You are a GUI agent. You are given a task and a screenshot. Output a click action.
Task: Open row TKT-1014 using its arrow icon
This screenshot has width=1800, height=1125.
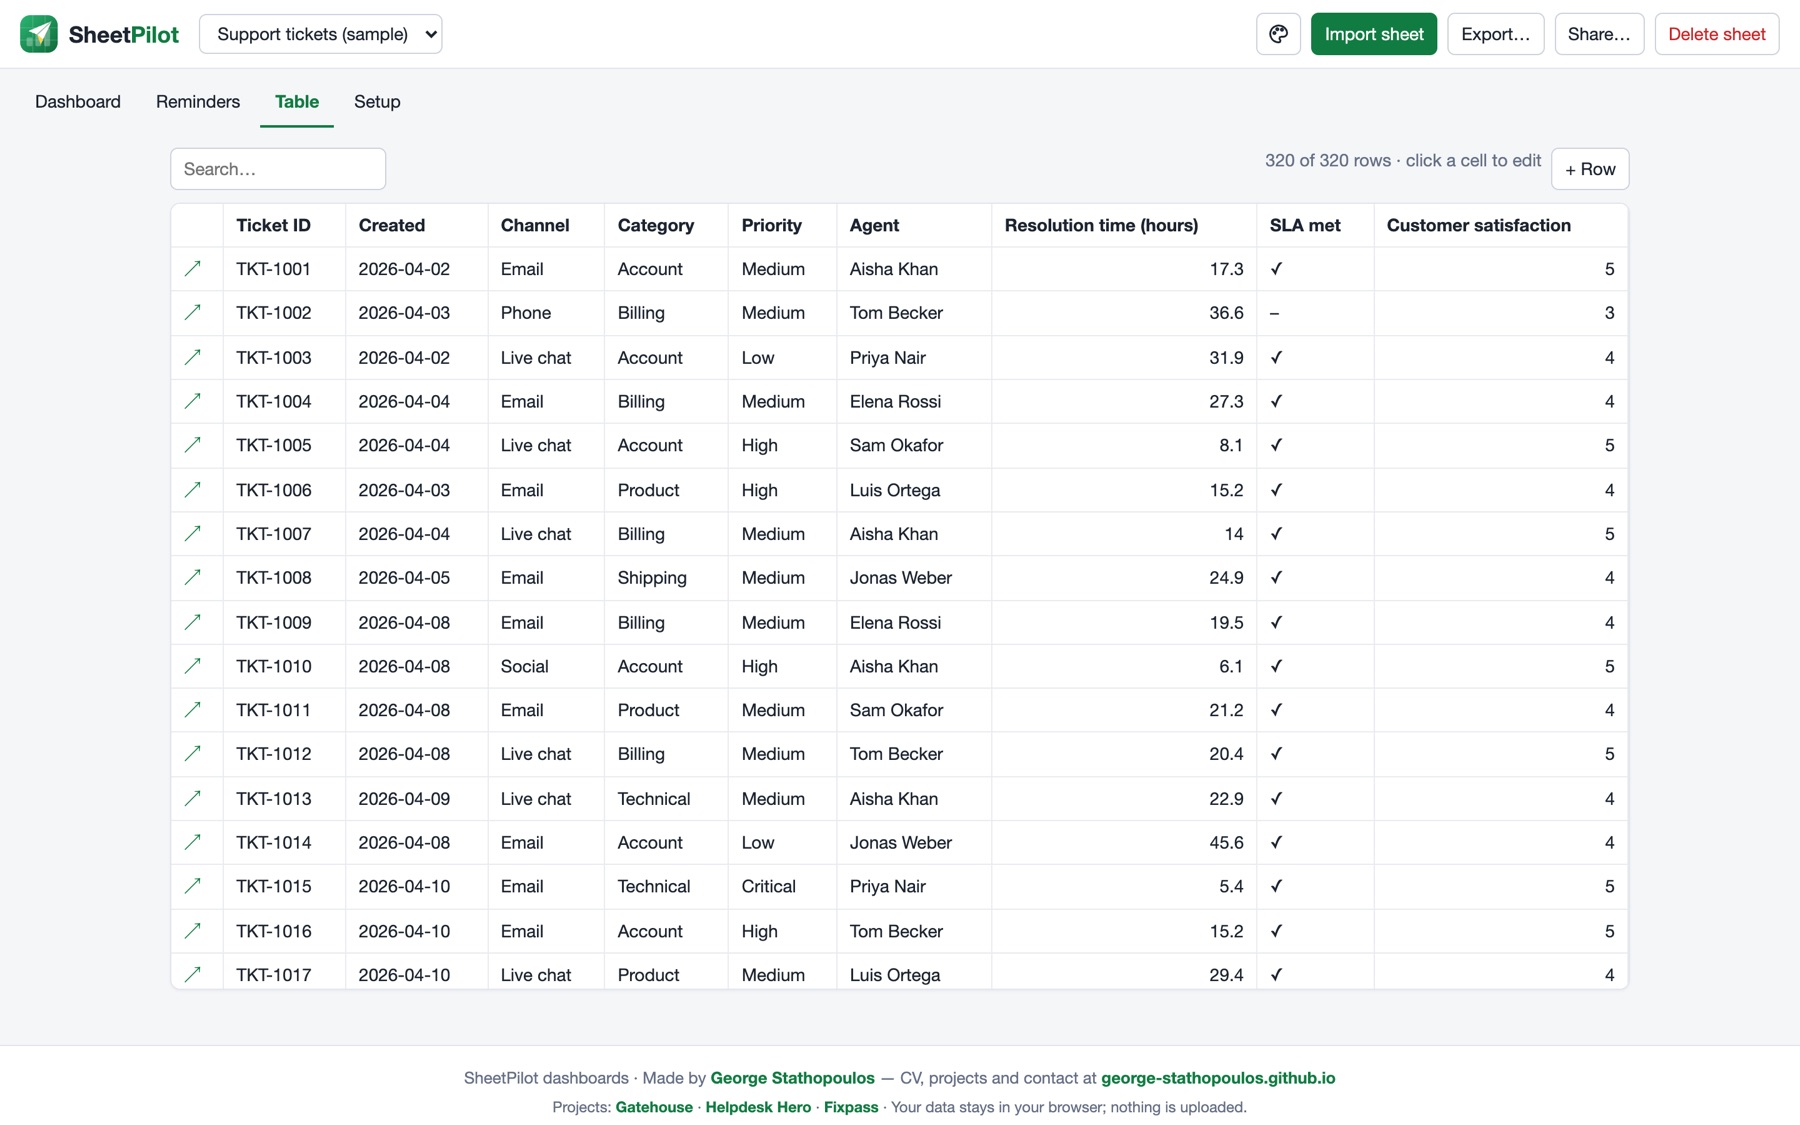coord(193,842)
